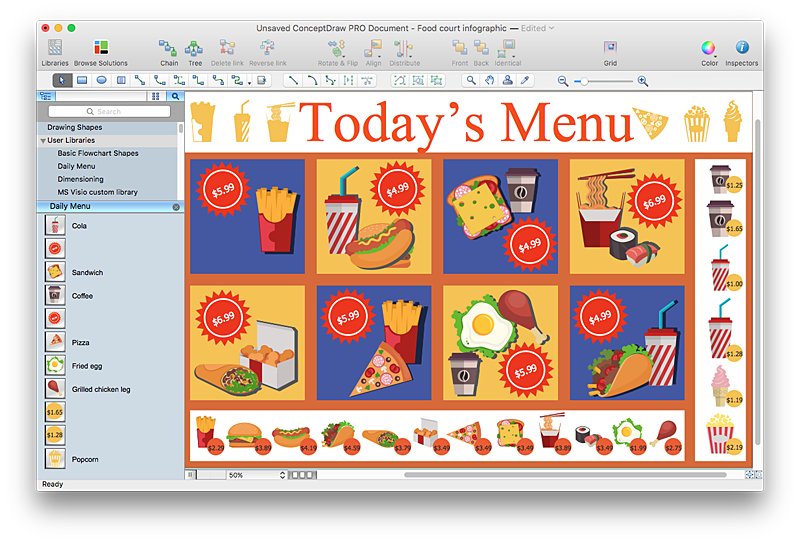This screenshot has width=800, height=543.
Task: Click the library Search field
Action: pyautogui.click(x=109, y=111)
